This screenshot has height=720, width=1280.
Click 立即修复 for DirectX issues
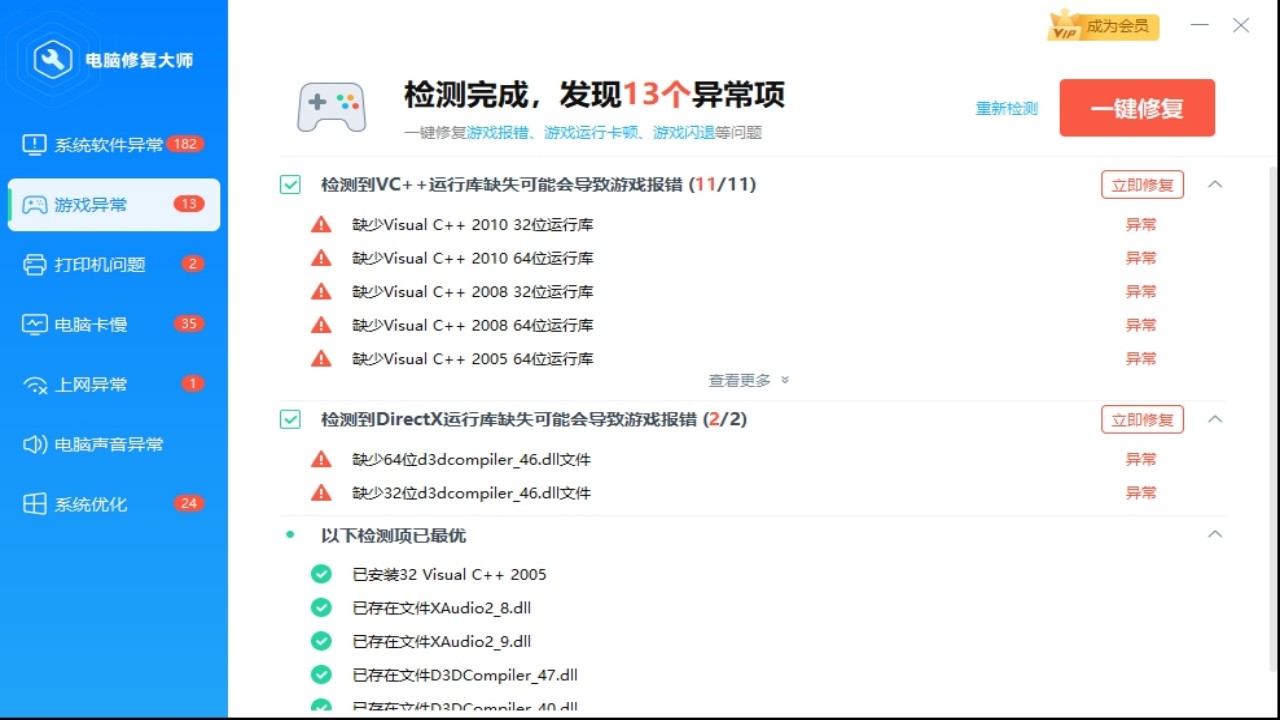(1142, 419)
